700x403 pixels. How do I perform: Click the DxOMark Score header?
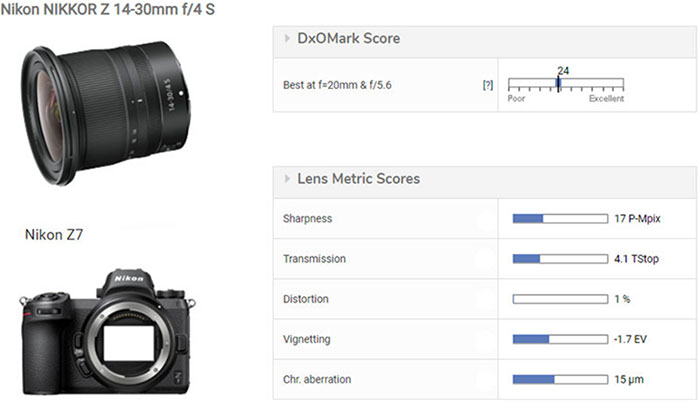[x=348, y=39]
